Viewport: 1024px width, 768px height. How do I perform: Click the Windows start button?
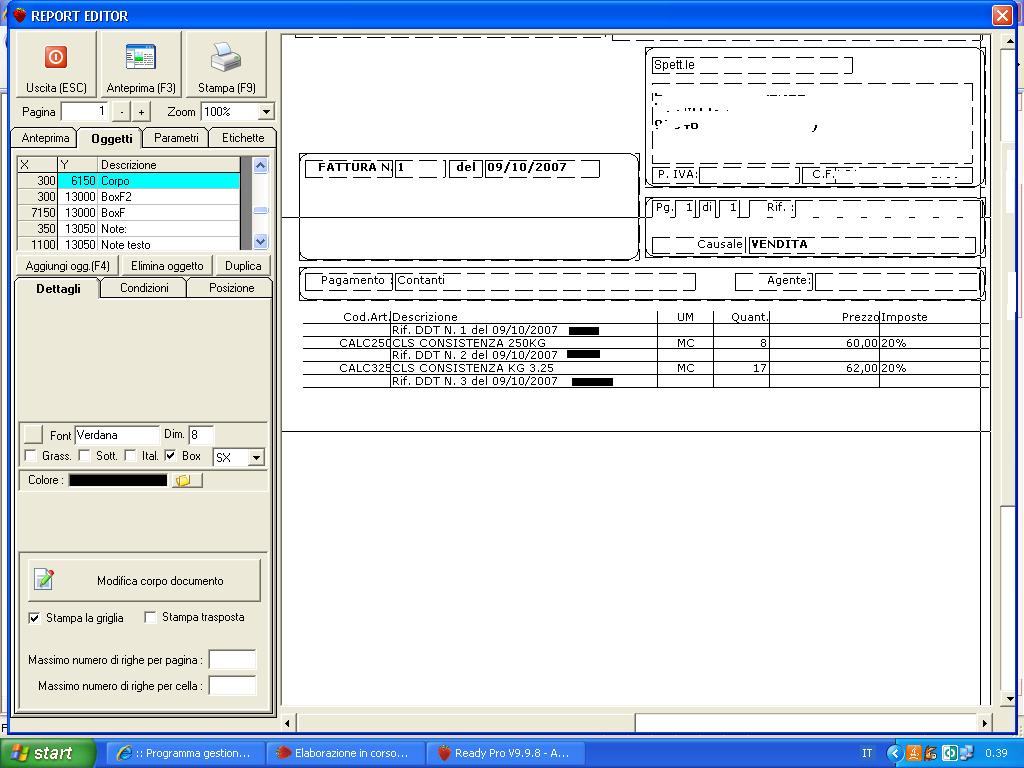(48, 753)
